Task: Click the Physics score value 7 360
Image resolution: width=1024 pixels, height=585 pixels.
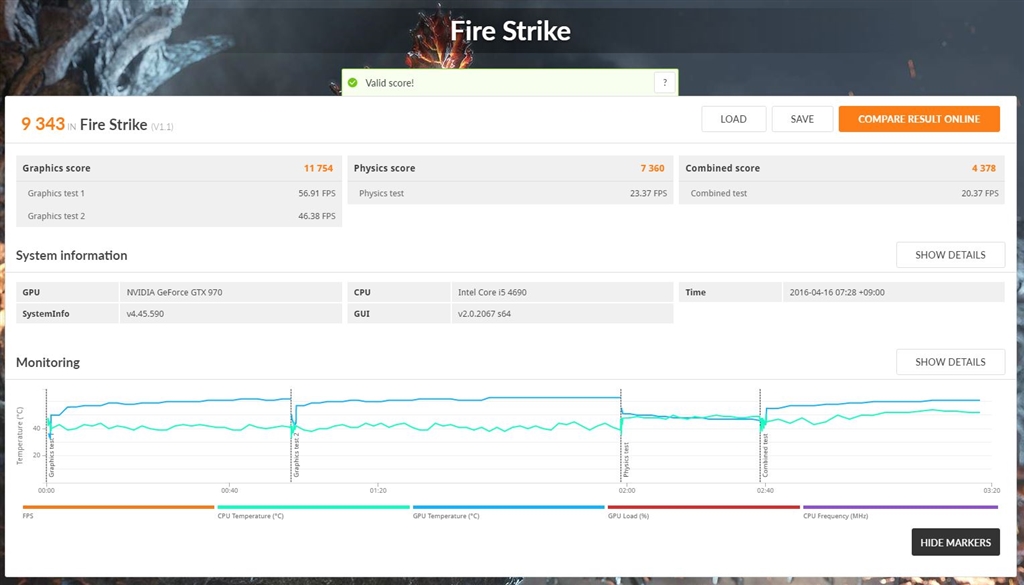Action: click(x=652, y=168)
